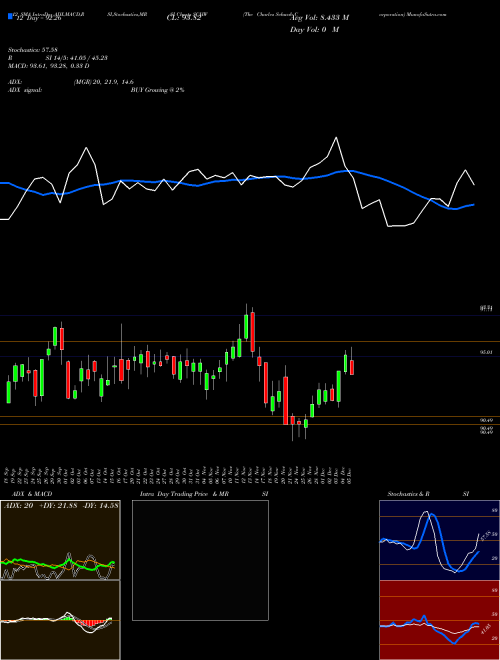
Task: Click the 'SI 14/3: 41.05 / 45.23' value
Action: coord(77,58)
